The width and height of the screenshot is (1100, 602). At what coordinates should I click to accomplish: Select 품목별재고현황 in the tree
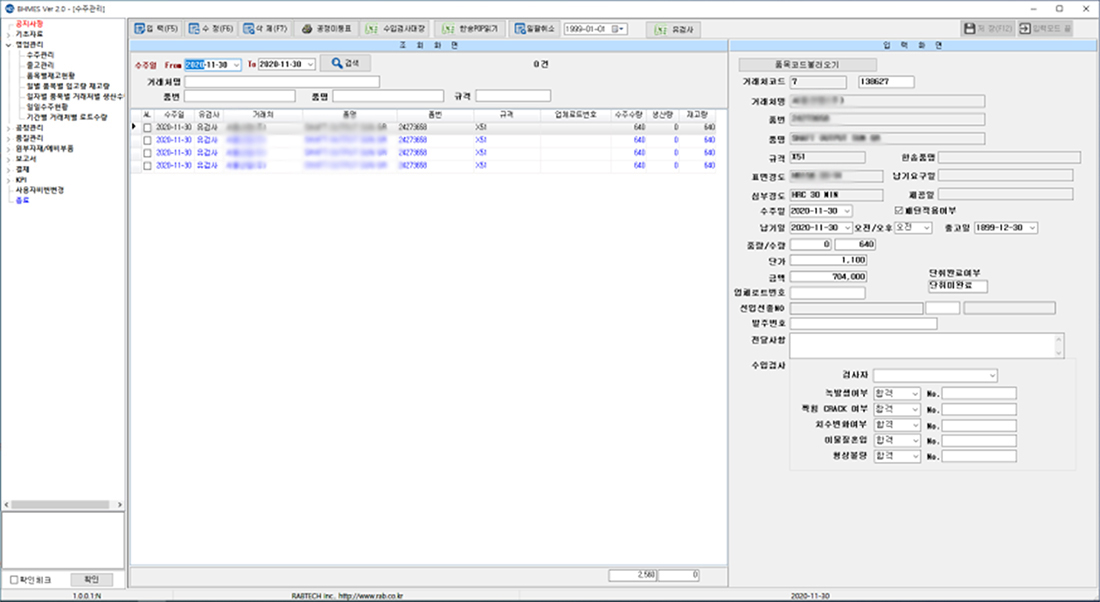[51, 76]
